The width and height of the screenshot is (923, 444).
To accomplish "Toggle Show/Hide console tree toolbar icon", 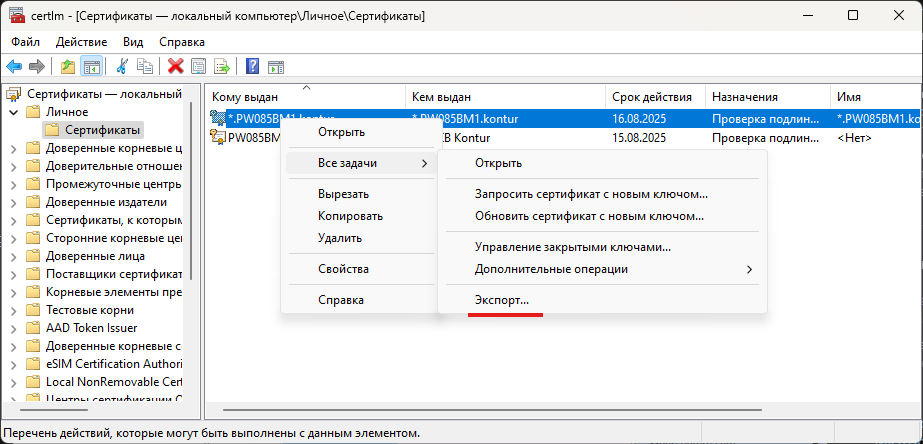I will (91, 66).
